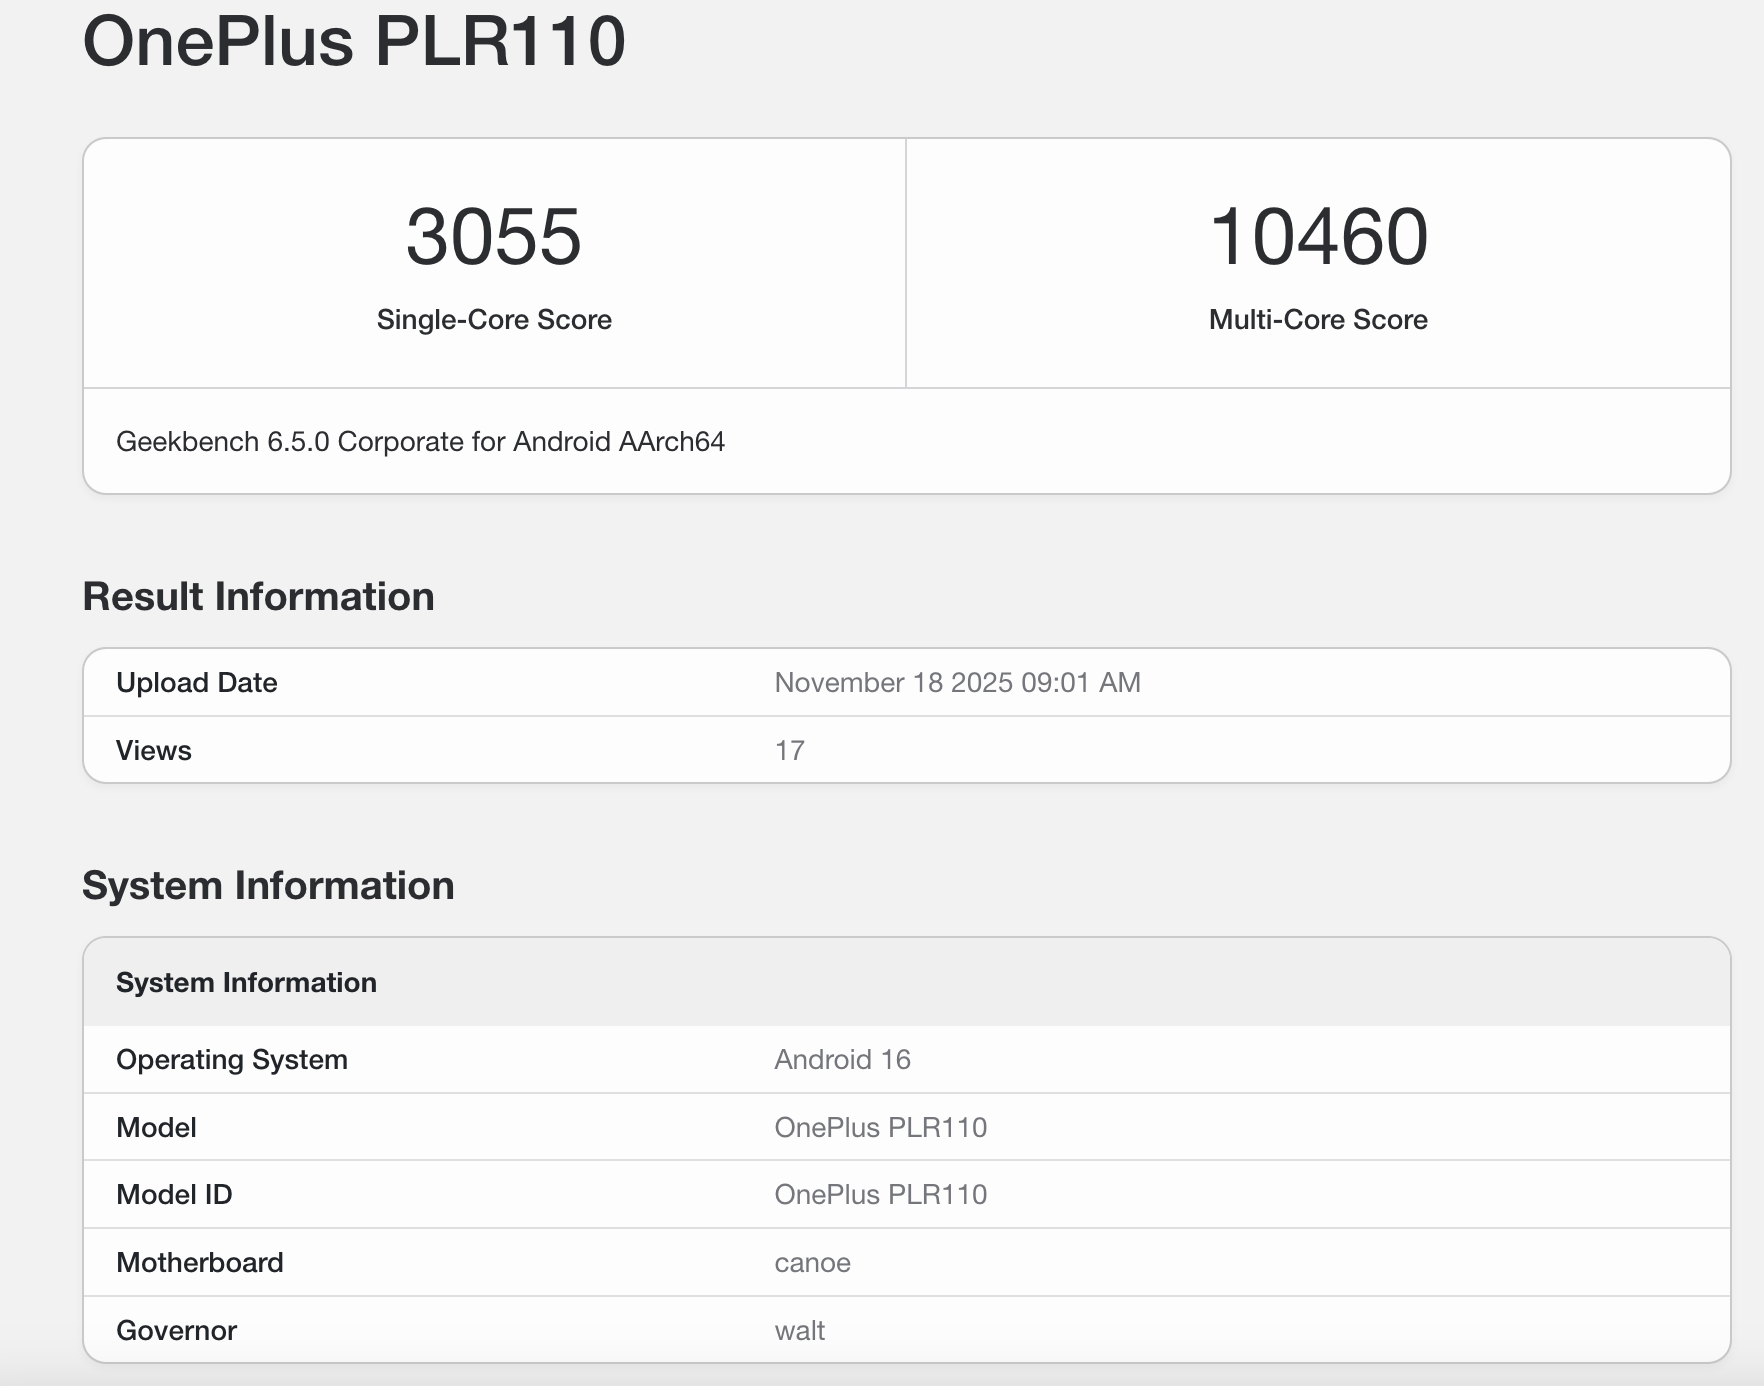
Task: Click the "Geekbench 6.5.0 Corporate for Android AArch64" text
Action: click(421, 442)
